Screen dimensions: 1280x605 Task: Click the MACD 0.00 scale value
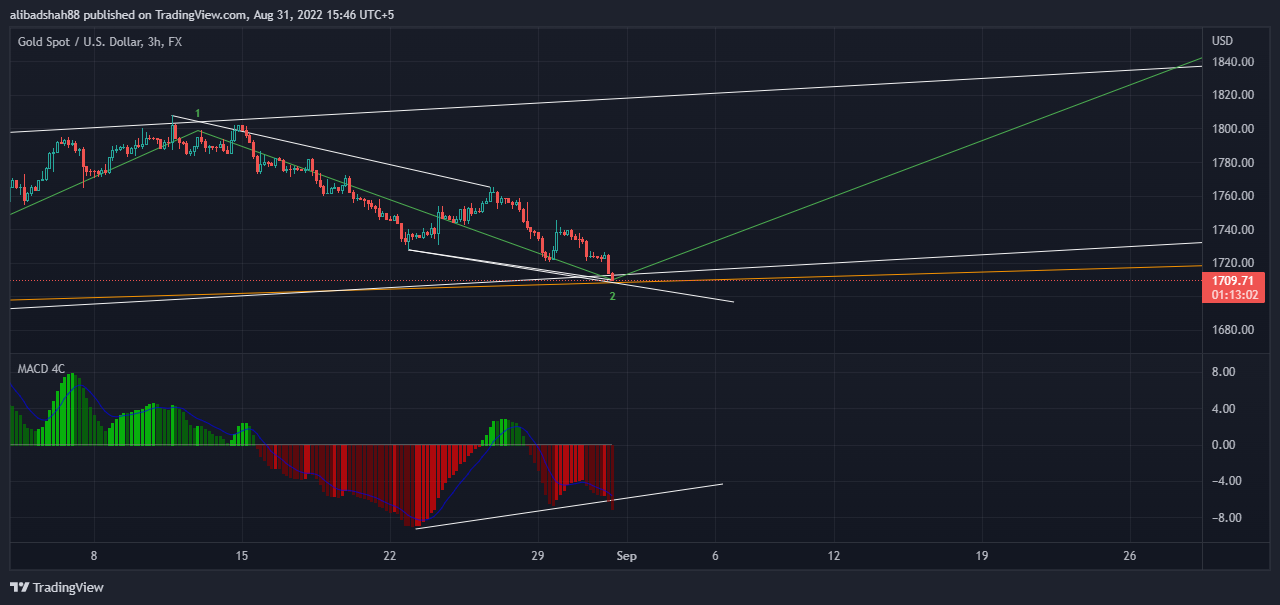click(1225, 445)
